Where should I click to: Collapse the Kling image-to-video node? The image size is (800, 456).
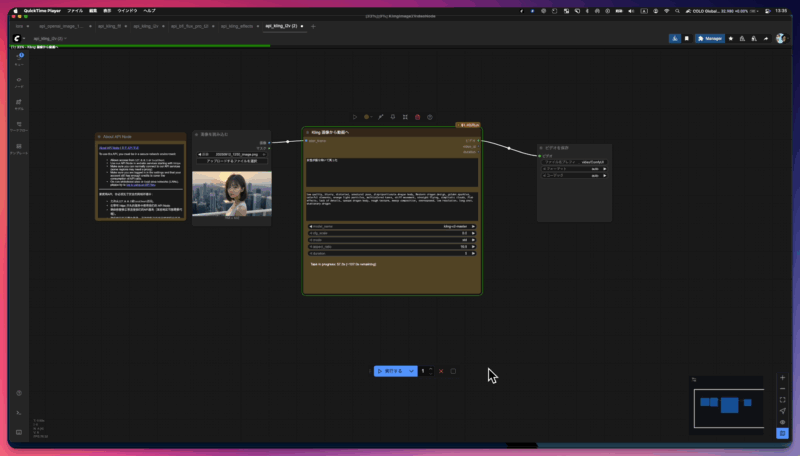click(x=308, y=132)
